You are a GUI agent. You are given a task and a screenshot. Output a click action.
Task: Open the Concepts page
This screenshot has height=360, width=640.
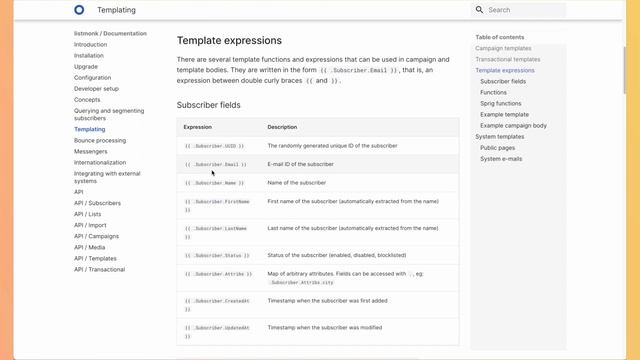click(87, 100)
